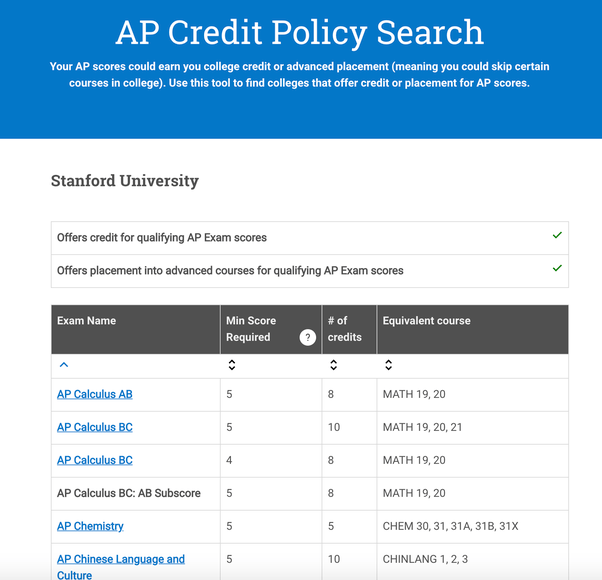Open AP Calculus BC link in the 10-credit row

point(95,427)
